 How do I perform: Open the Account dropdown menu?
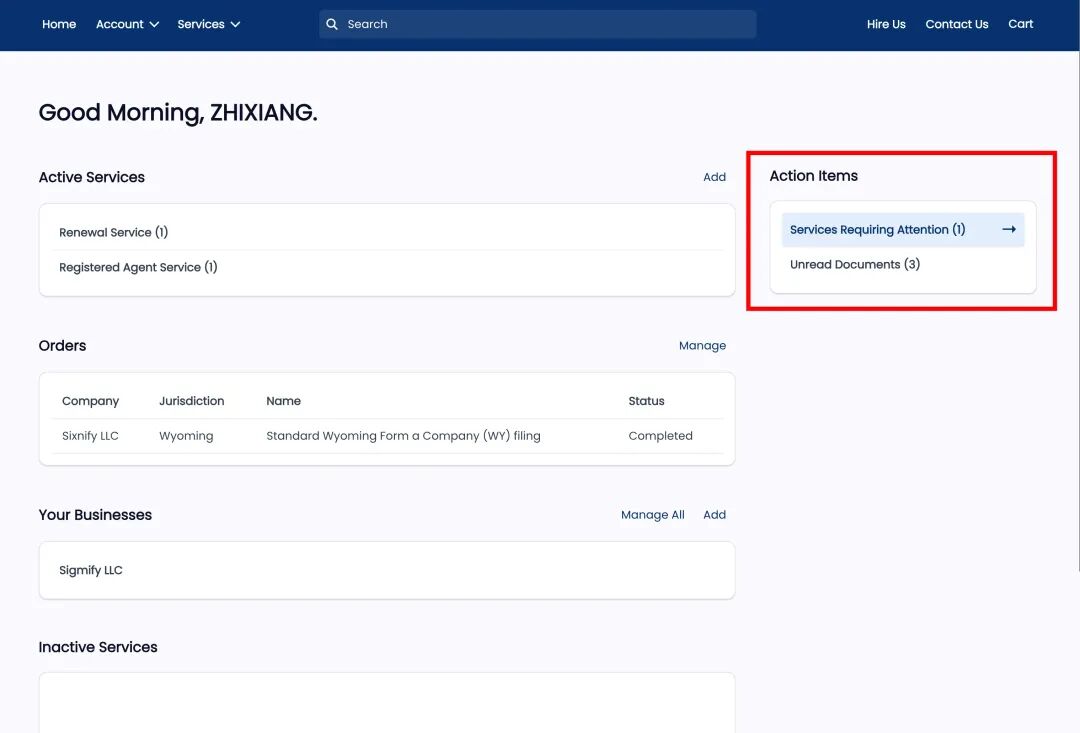127,24
